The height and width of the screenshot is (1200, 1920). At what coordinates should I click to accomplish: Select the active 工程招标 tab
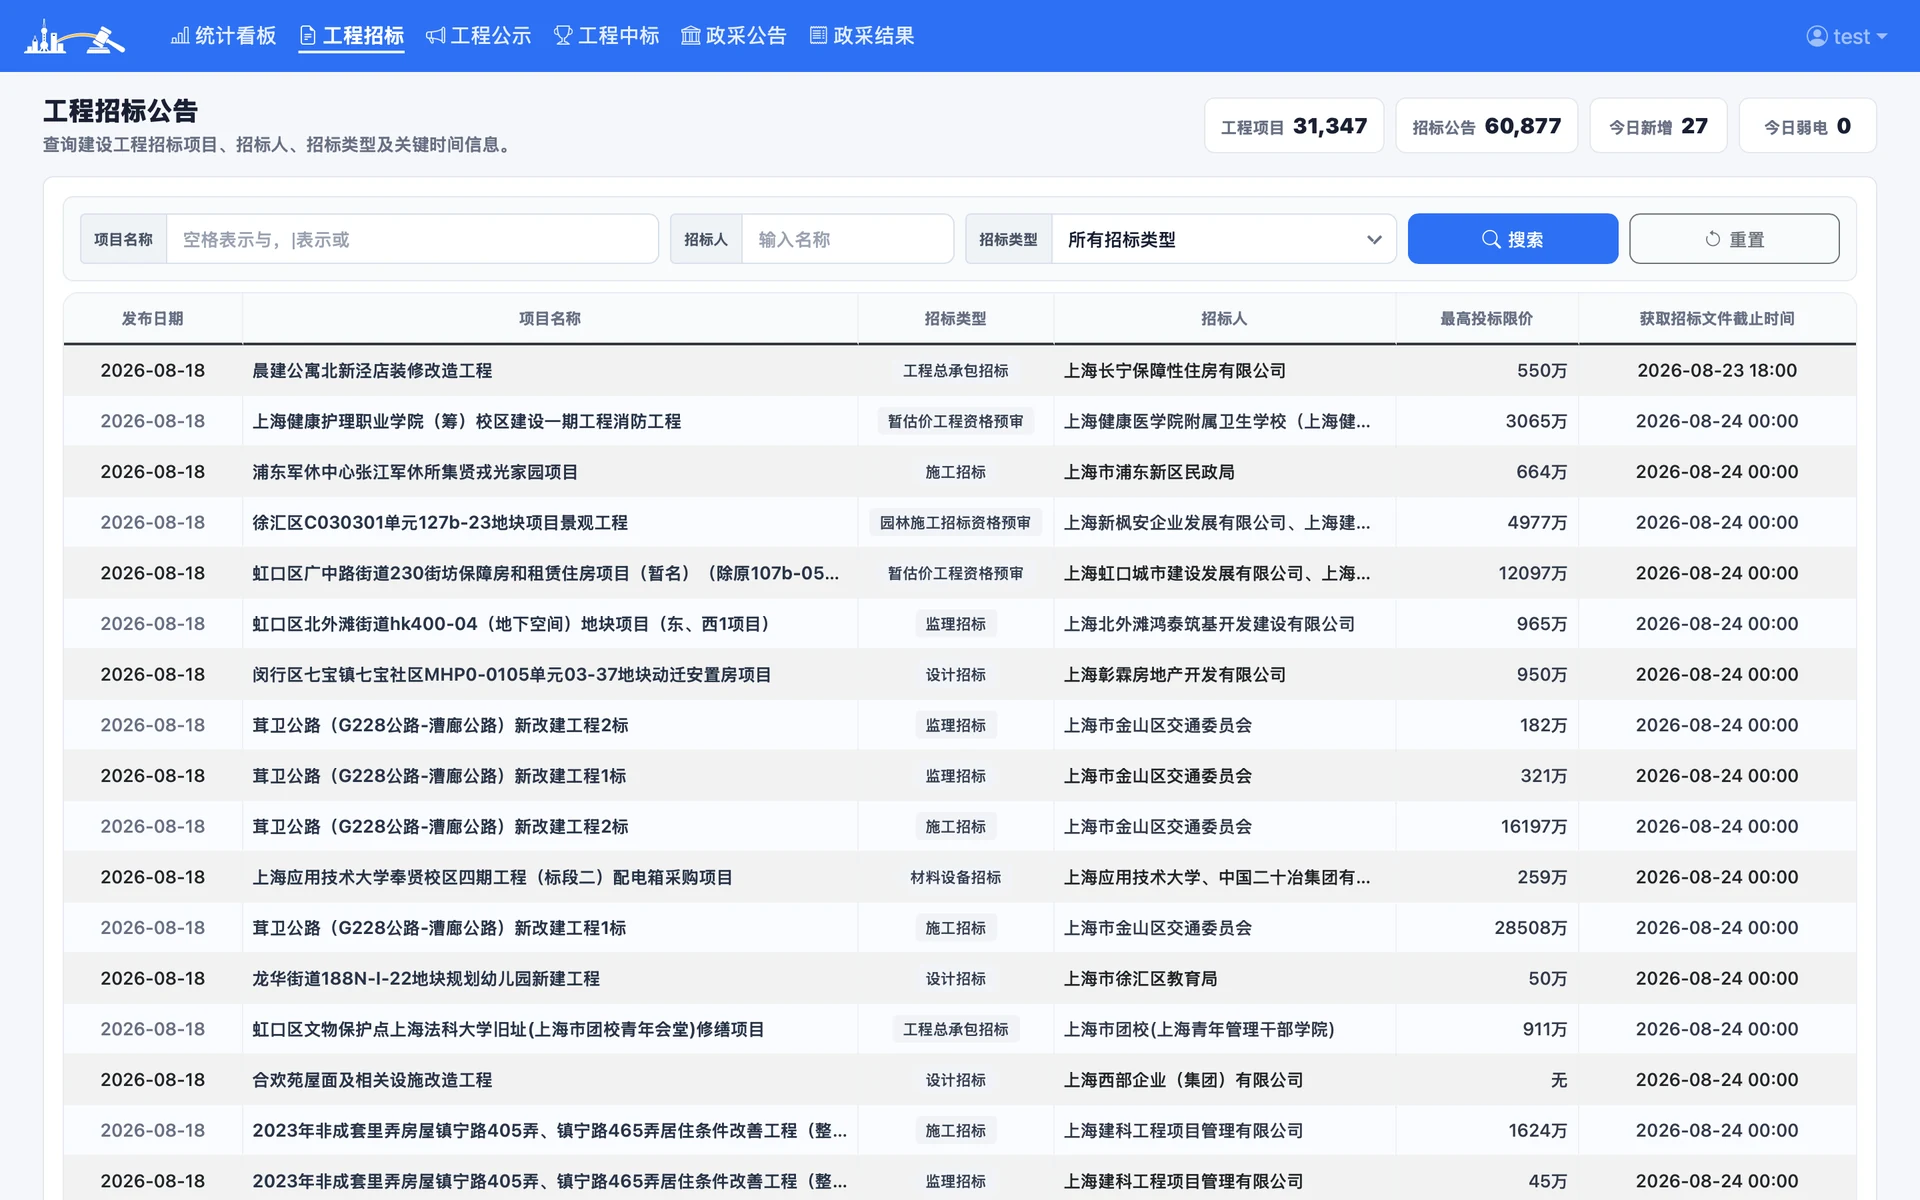(352, 36)
